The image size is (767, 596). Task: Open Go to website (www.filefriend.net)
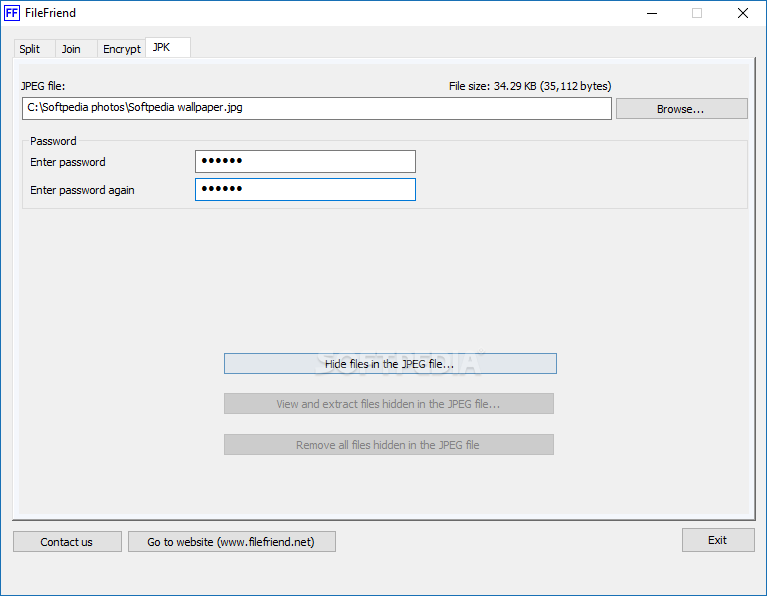(231, 542)
